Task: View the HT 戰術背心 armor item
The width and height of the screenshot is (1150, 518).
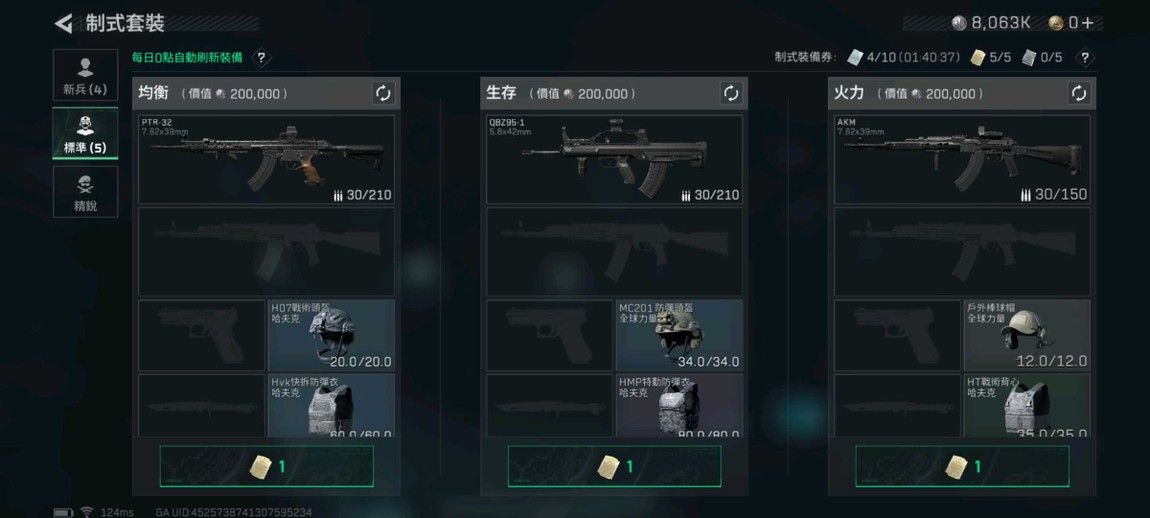Action: point(1027,406)
